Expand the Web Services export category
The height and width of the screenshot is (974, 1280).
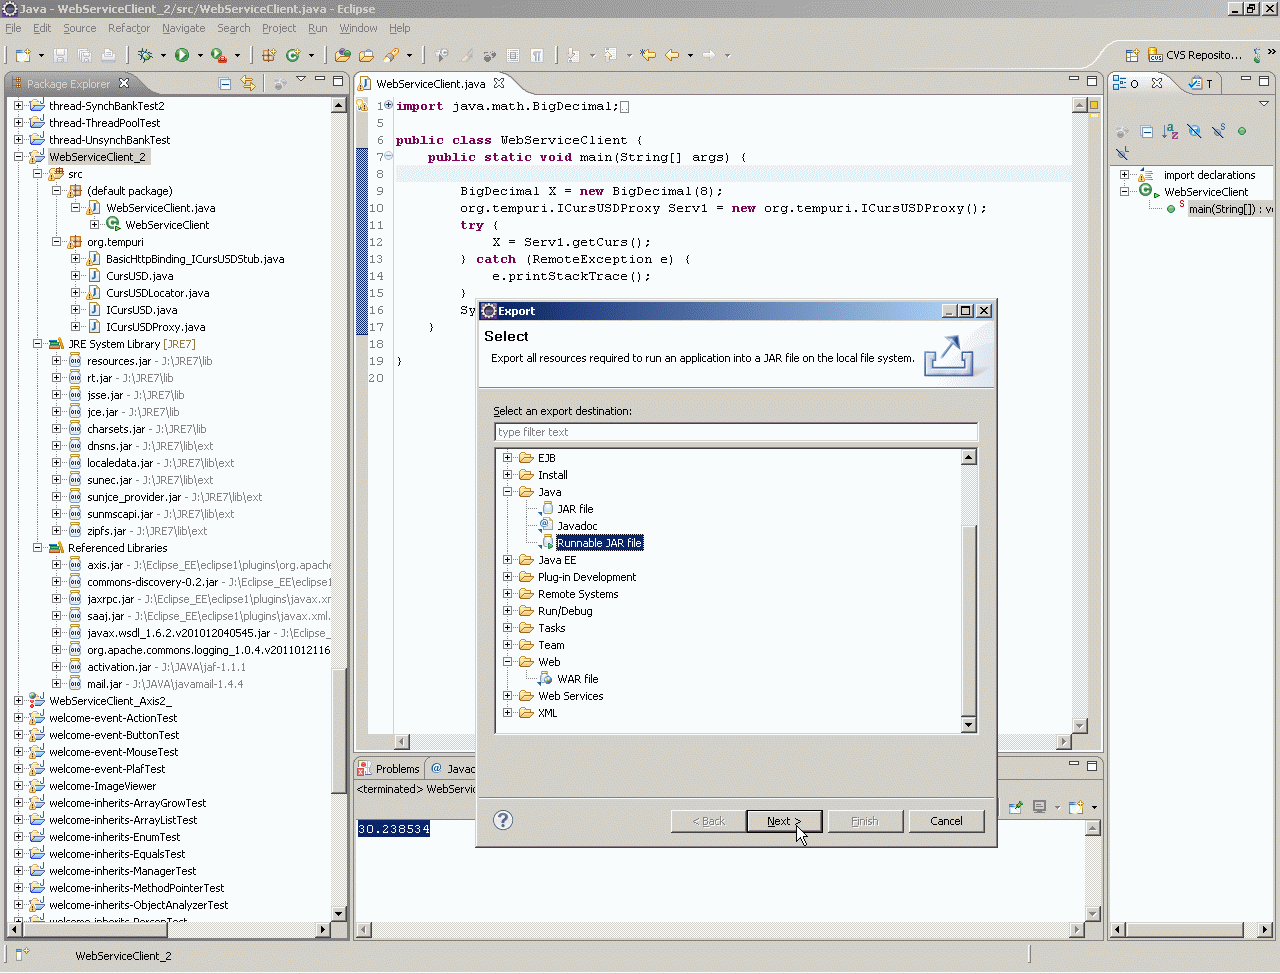point(508,696)
